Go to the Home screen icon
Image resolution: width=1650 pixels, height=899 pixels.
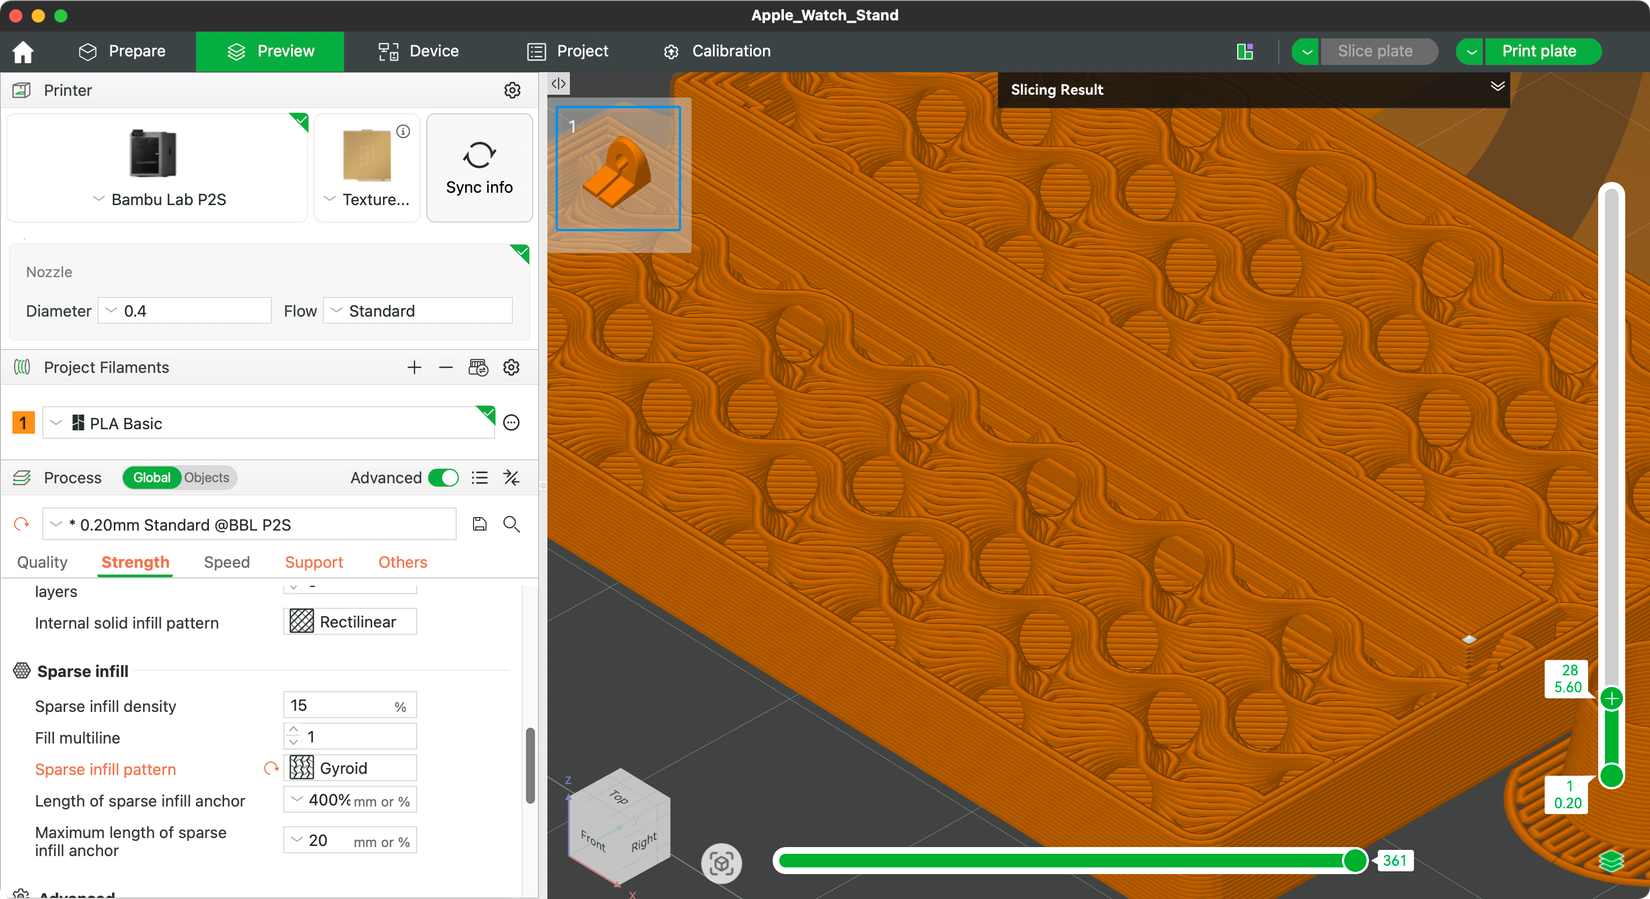23,51
